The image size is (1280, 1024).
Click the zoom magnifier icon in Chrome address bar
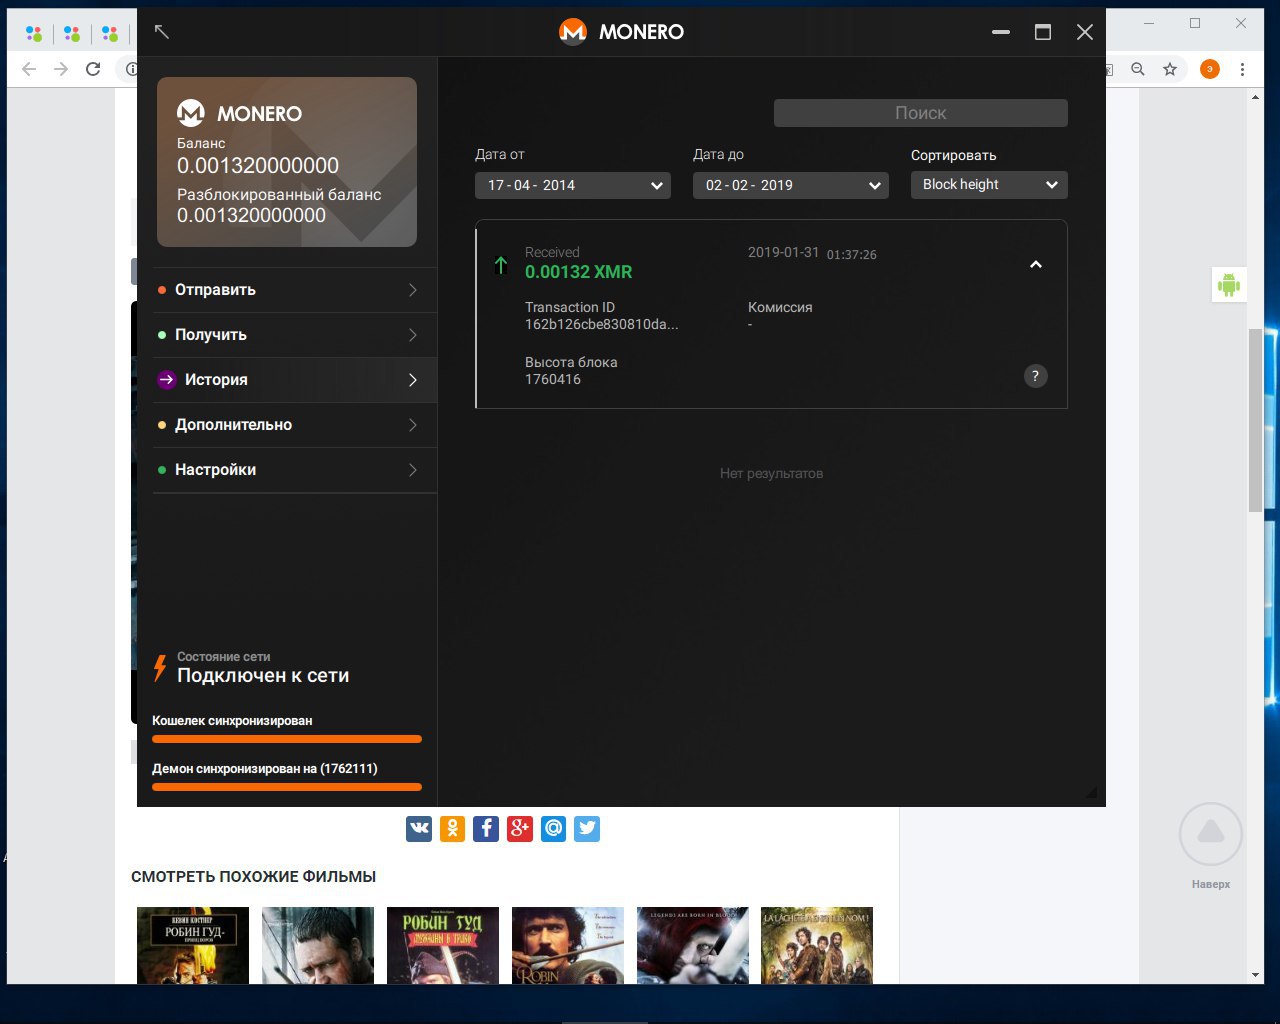tap(1138, 69)
